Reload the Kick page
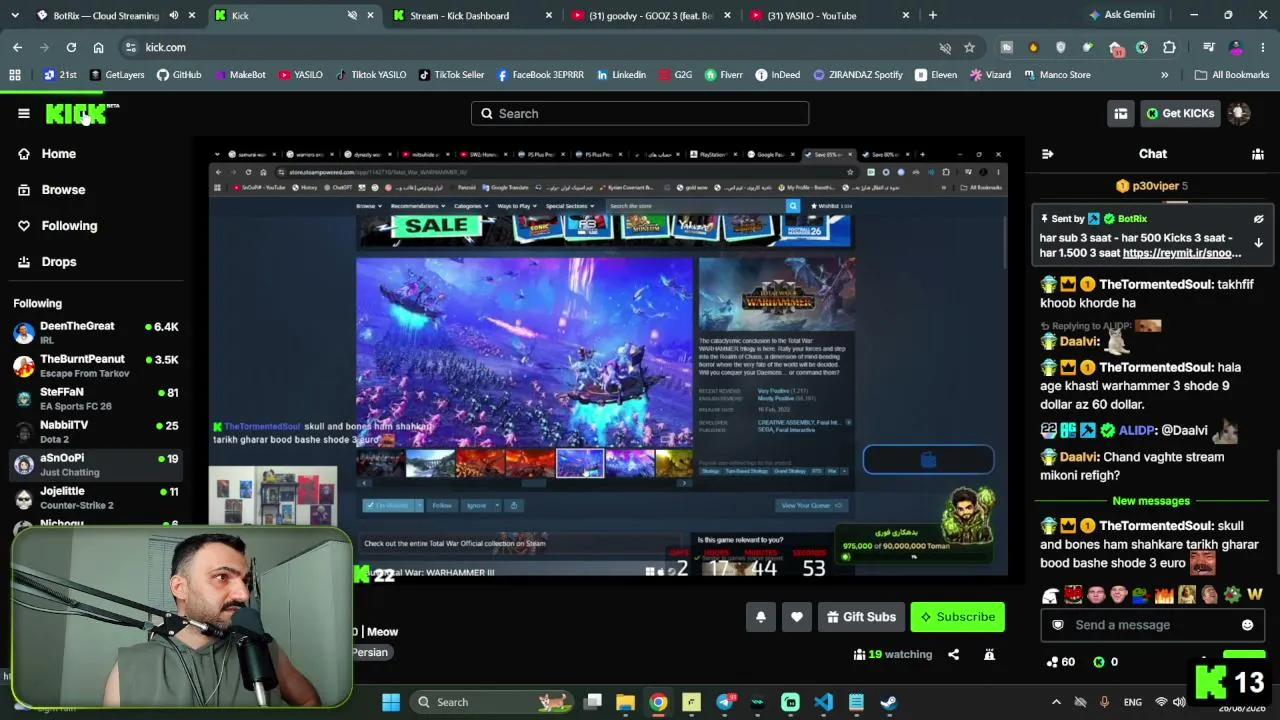The image size is (1280, 720). pyautogui.click(x=71, y=47)
